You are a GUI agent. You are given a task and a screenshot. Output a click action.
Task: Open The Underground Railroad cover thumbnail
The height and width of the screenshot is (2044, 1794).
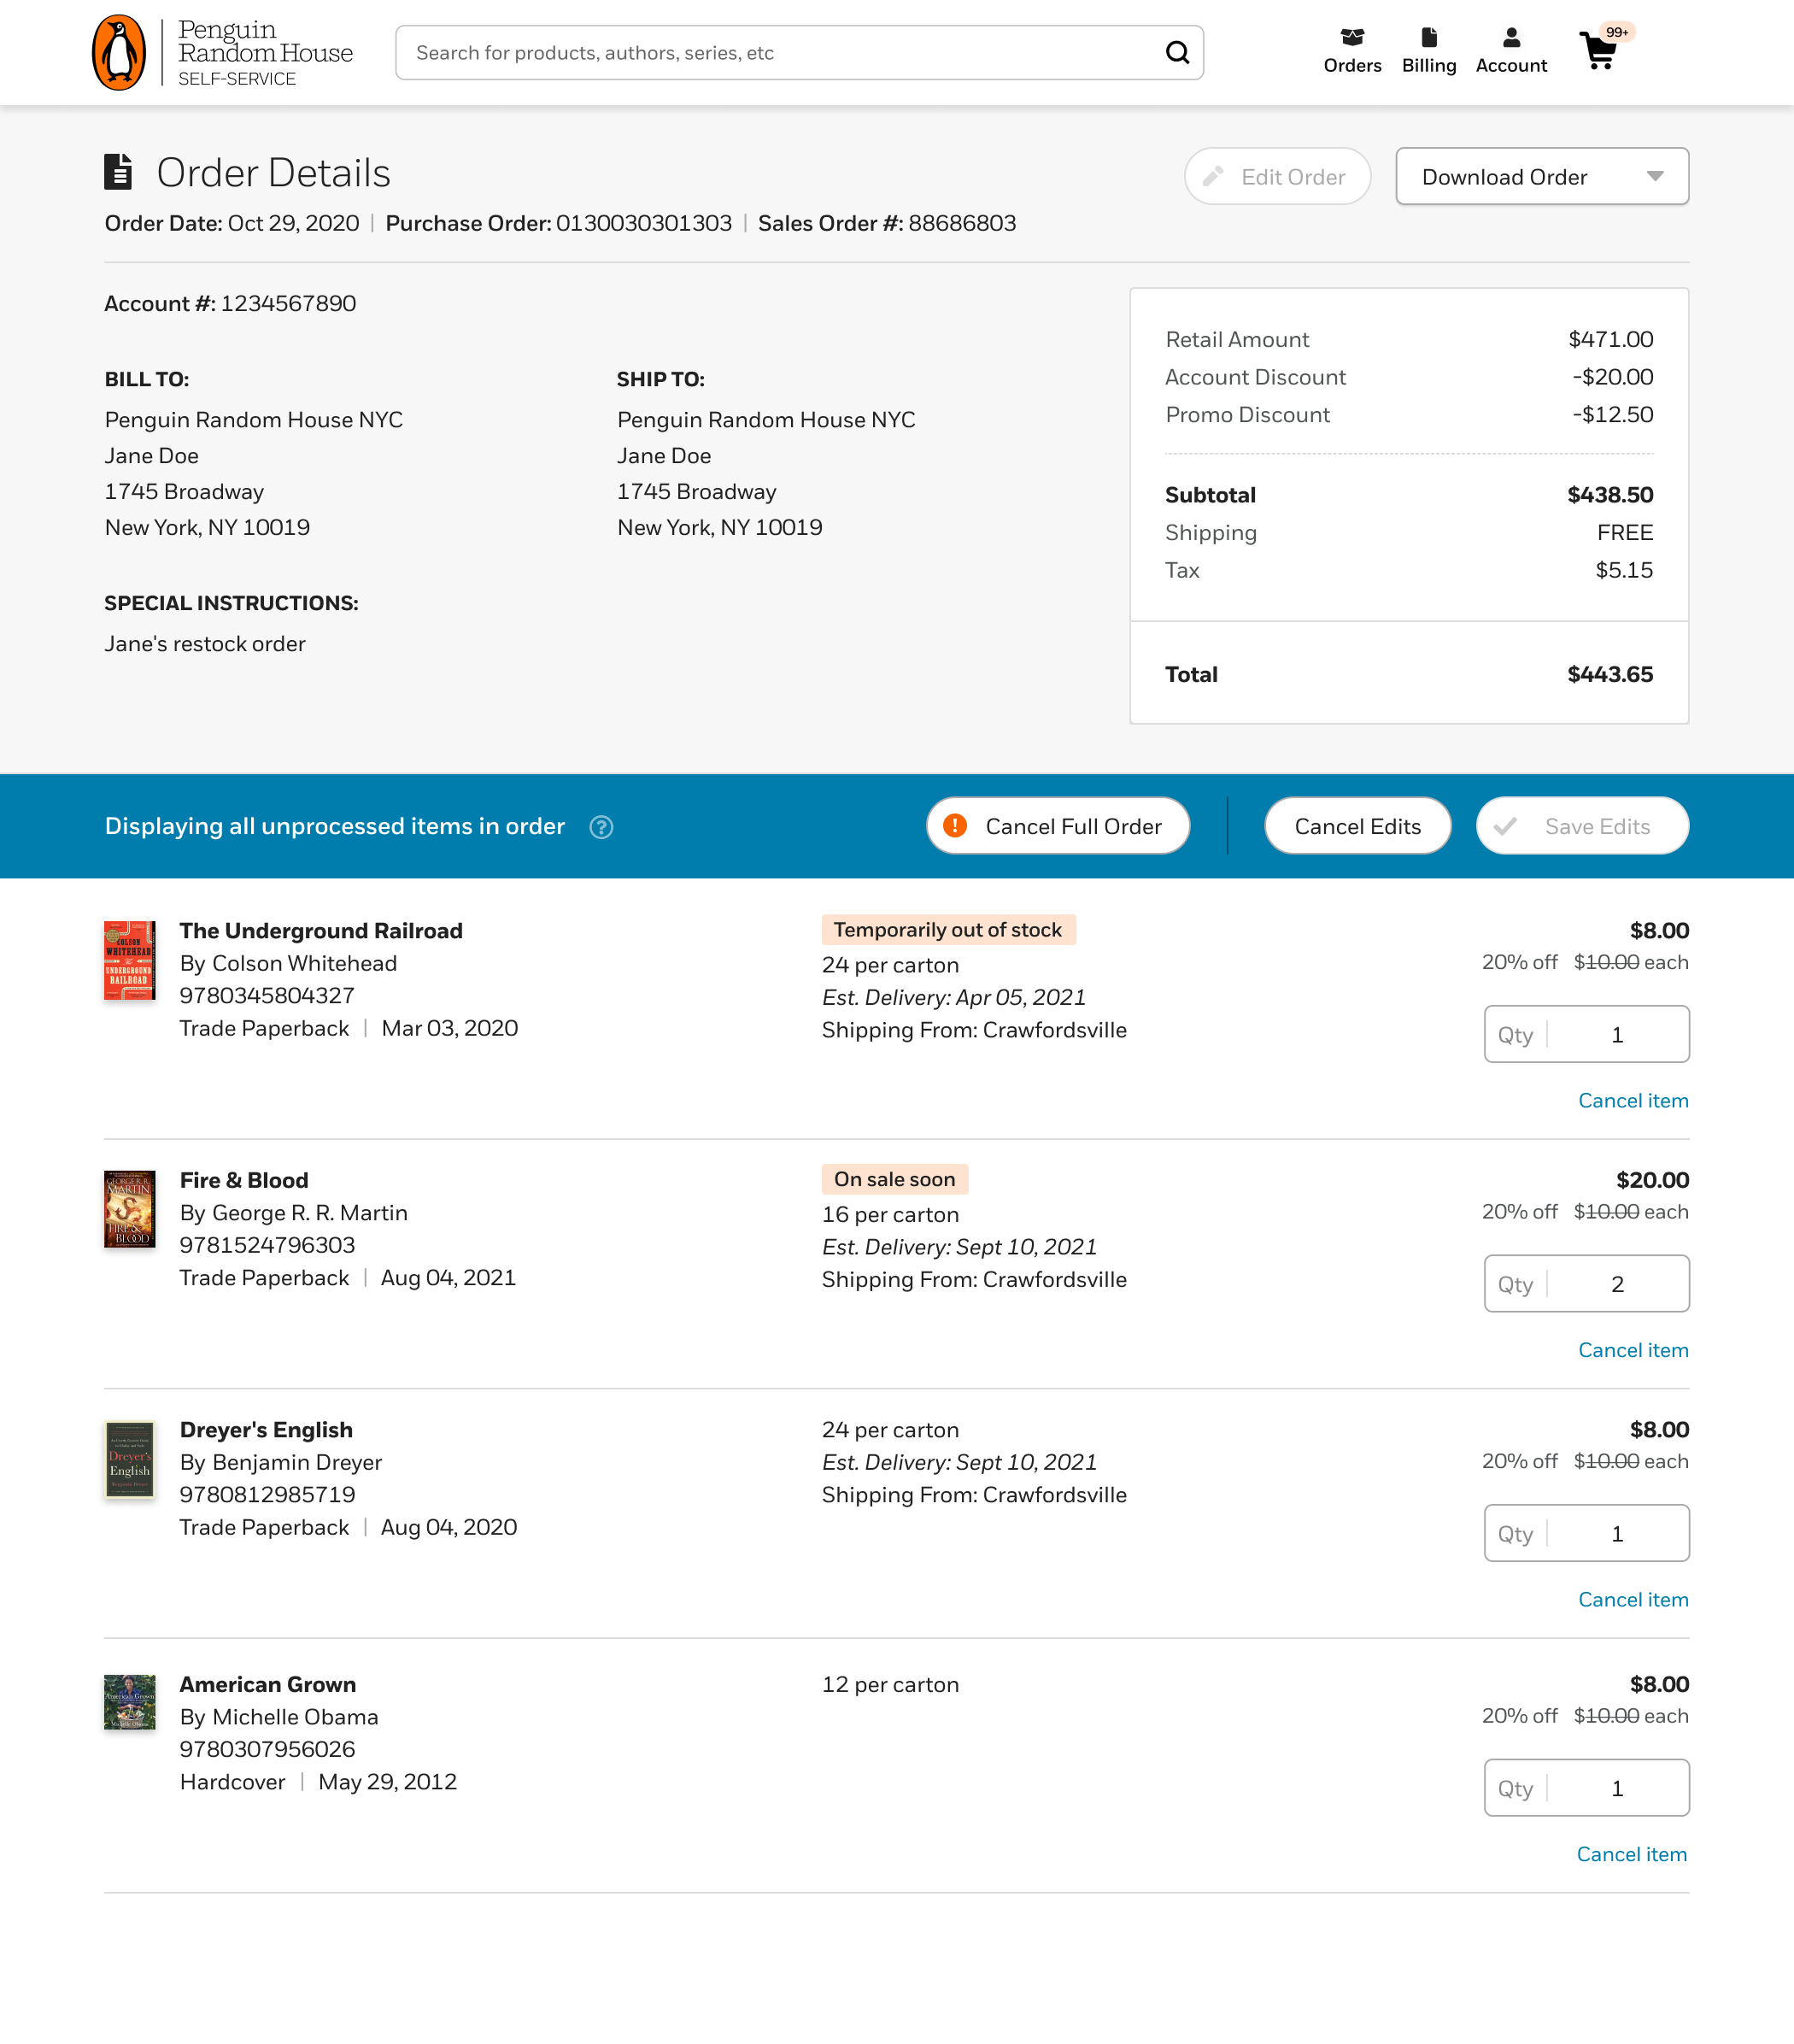pos(130,960)
